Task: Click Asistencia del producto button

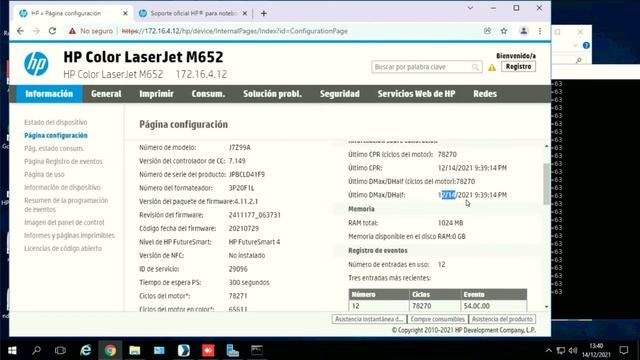Action: click(x=502, y=319)
